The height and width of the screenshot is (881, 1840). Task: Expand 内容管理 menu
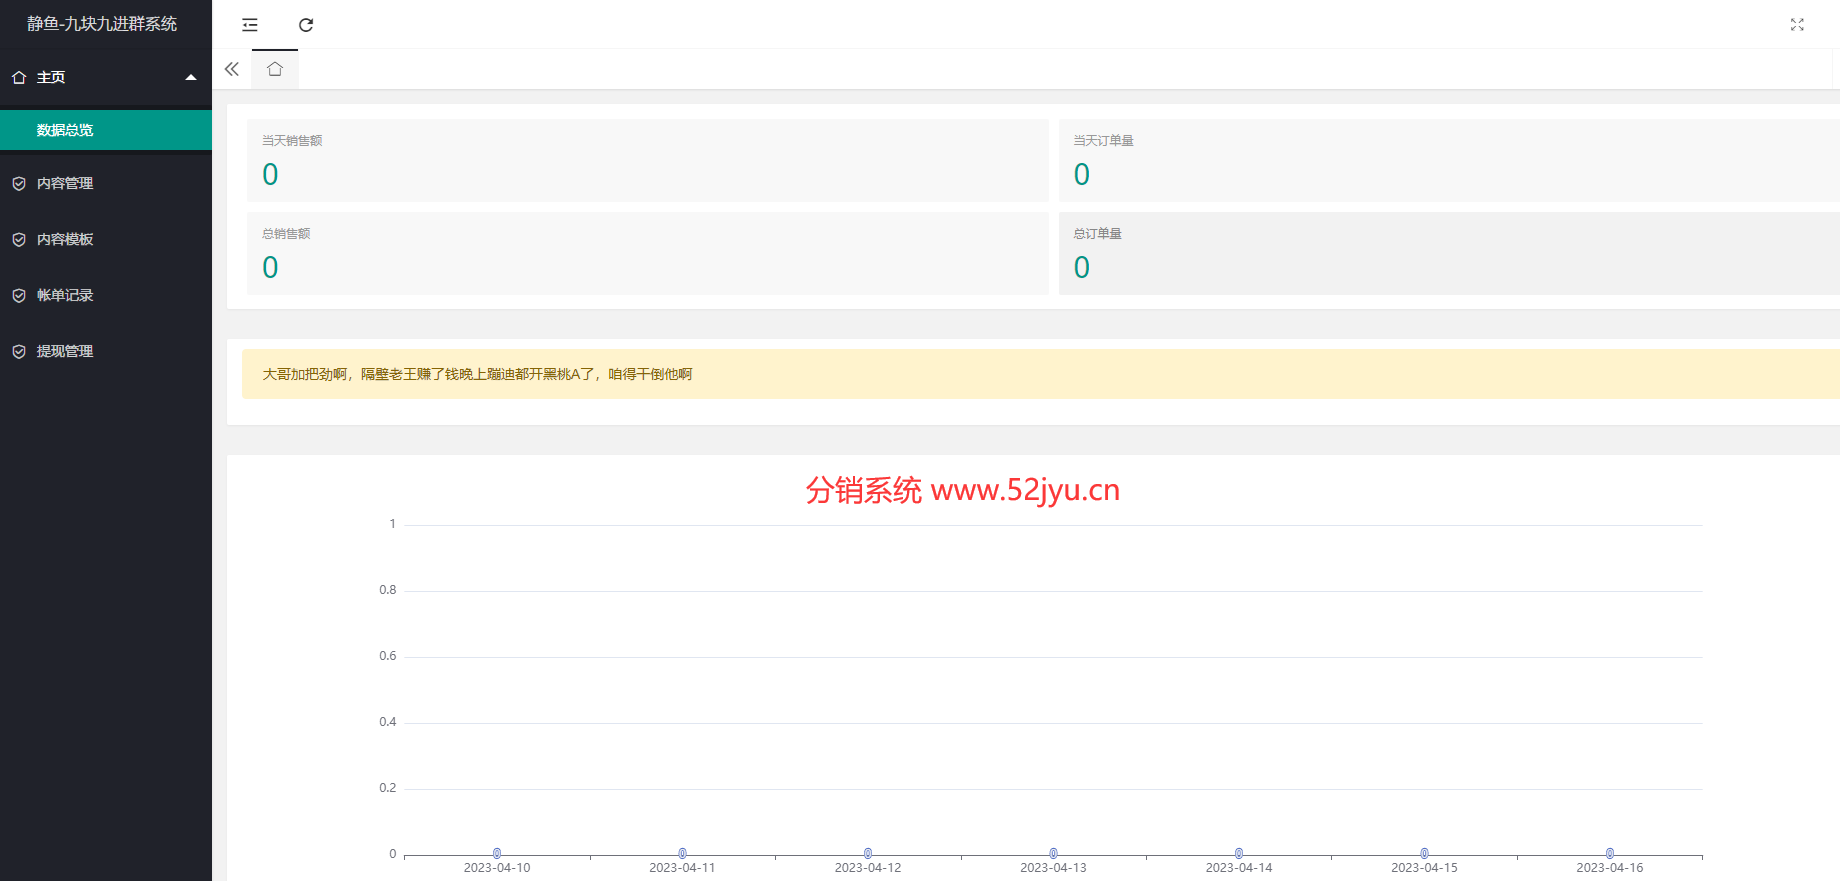65,184
